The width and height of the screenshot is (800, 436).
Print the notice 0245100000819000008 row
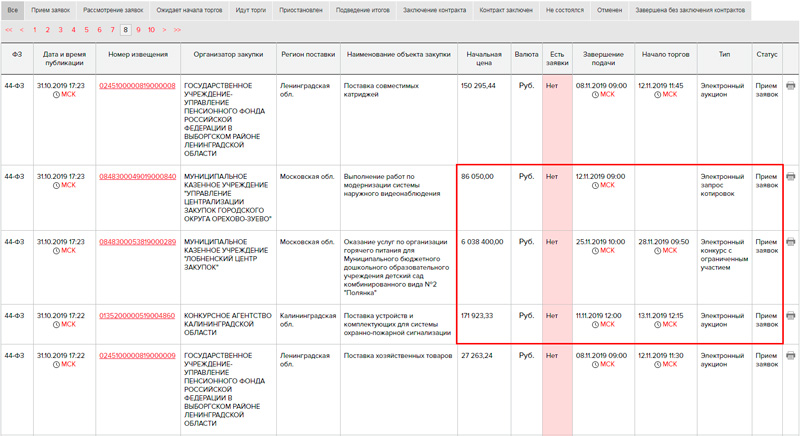pyautogui.click(x=790, y=86)
